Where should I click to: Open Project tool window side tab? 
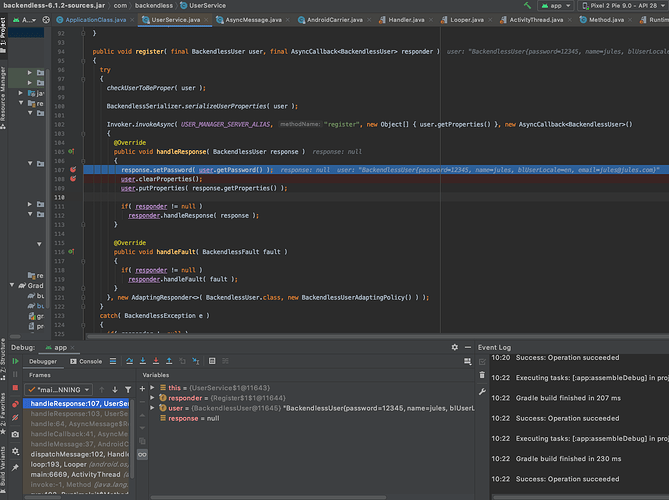click(3, 35)
